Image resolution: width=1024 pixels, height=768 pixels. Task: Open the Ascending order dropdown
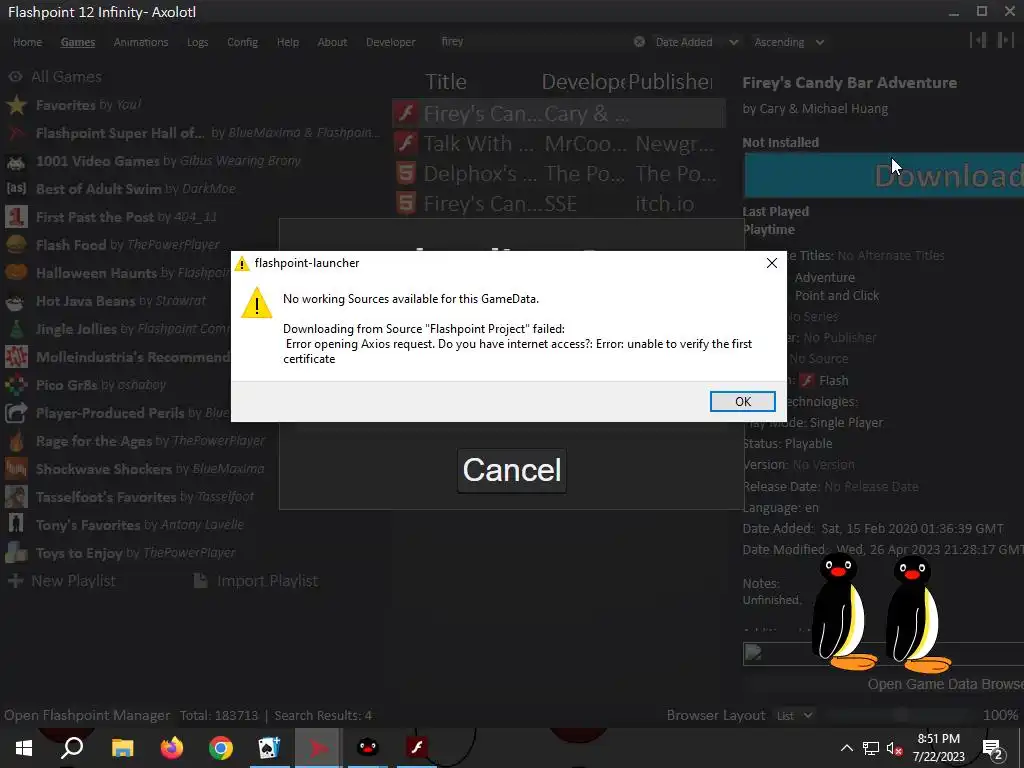point(789,42)
